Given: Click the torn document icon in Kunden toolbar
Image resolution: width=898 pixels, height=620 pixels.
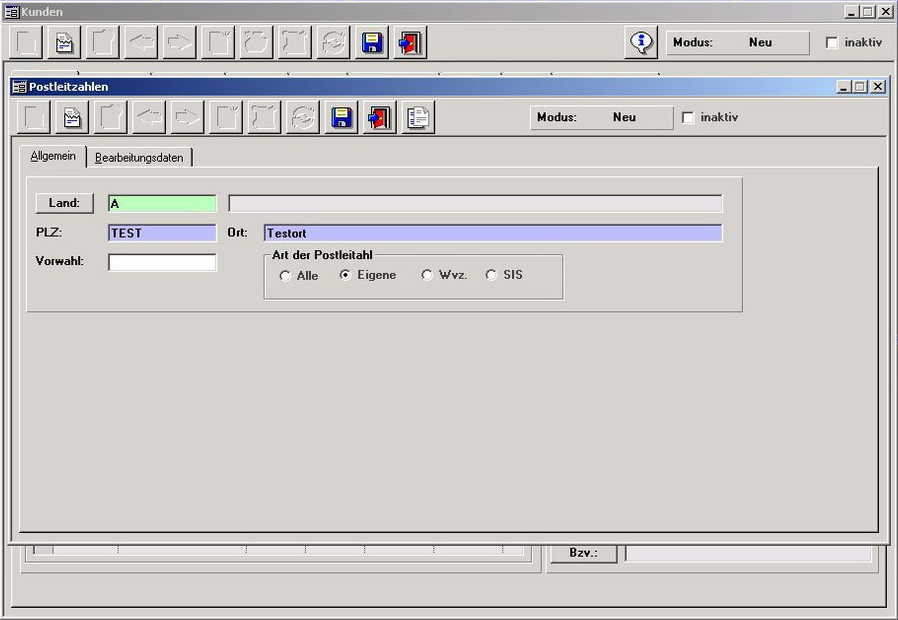Looking at the screenshot, I should click(64, 43).
